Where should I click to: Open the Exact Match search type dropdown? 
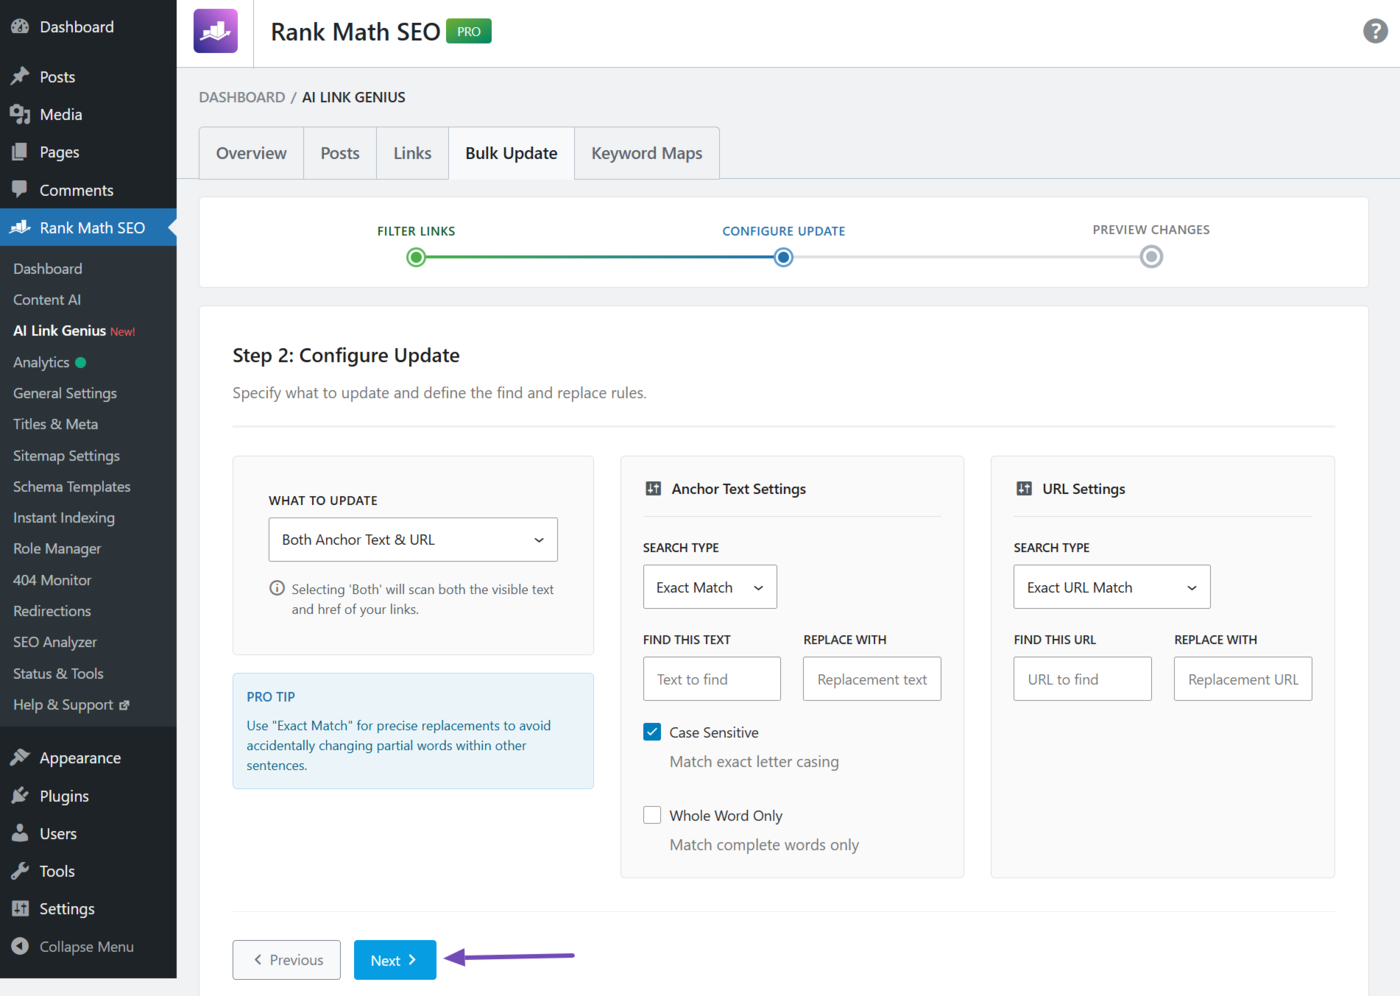pyautogui.click(x=710, y=587)
